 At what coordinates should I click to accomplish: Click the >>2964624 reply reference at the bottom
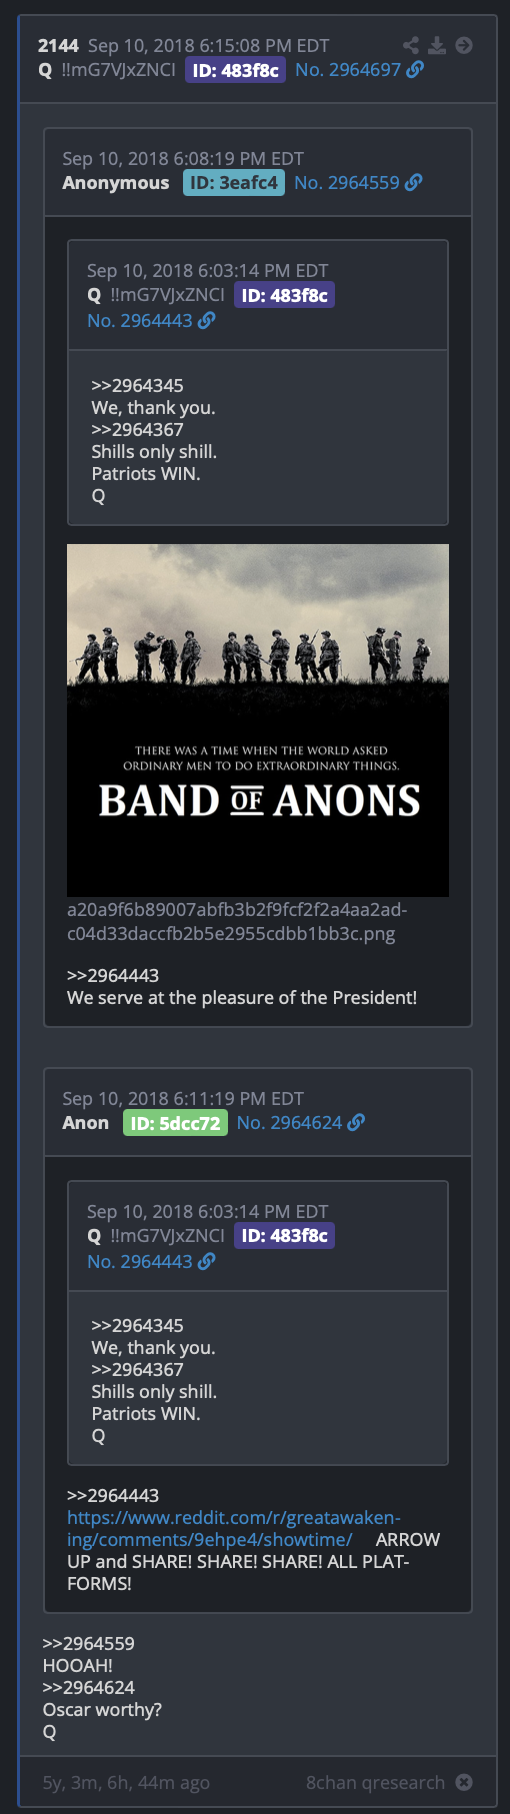[88, 1687]
